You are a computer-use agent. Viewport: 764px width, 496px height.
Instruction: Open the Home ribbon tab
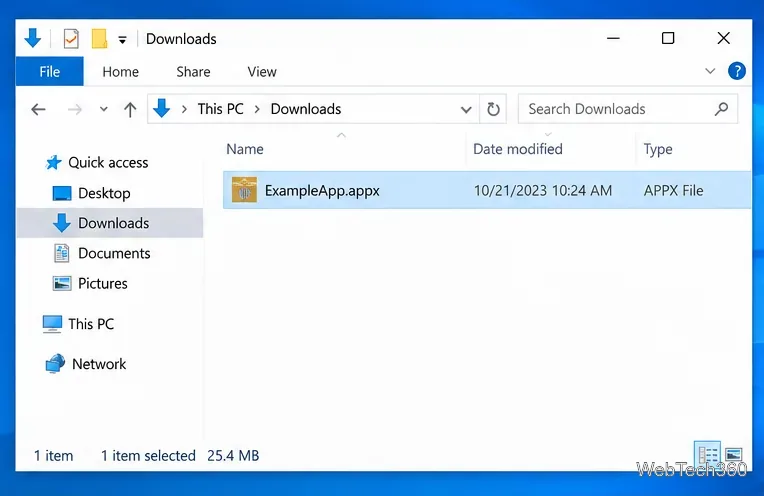[x=120, y=72]
